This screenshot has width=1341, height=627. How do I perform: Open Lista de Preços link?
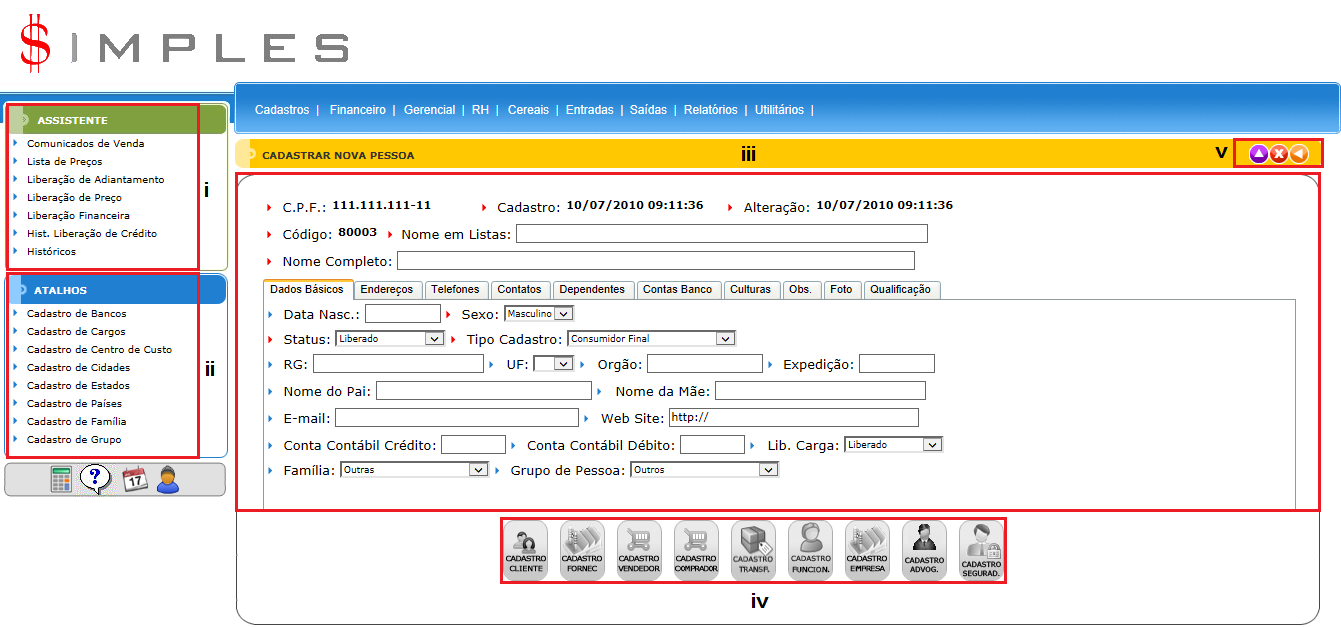[x=64, y=162]
